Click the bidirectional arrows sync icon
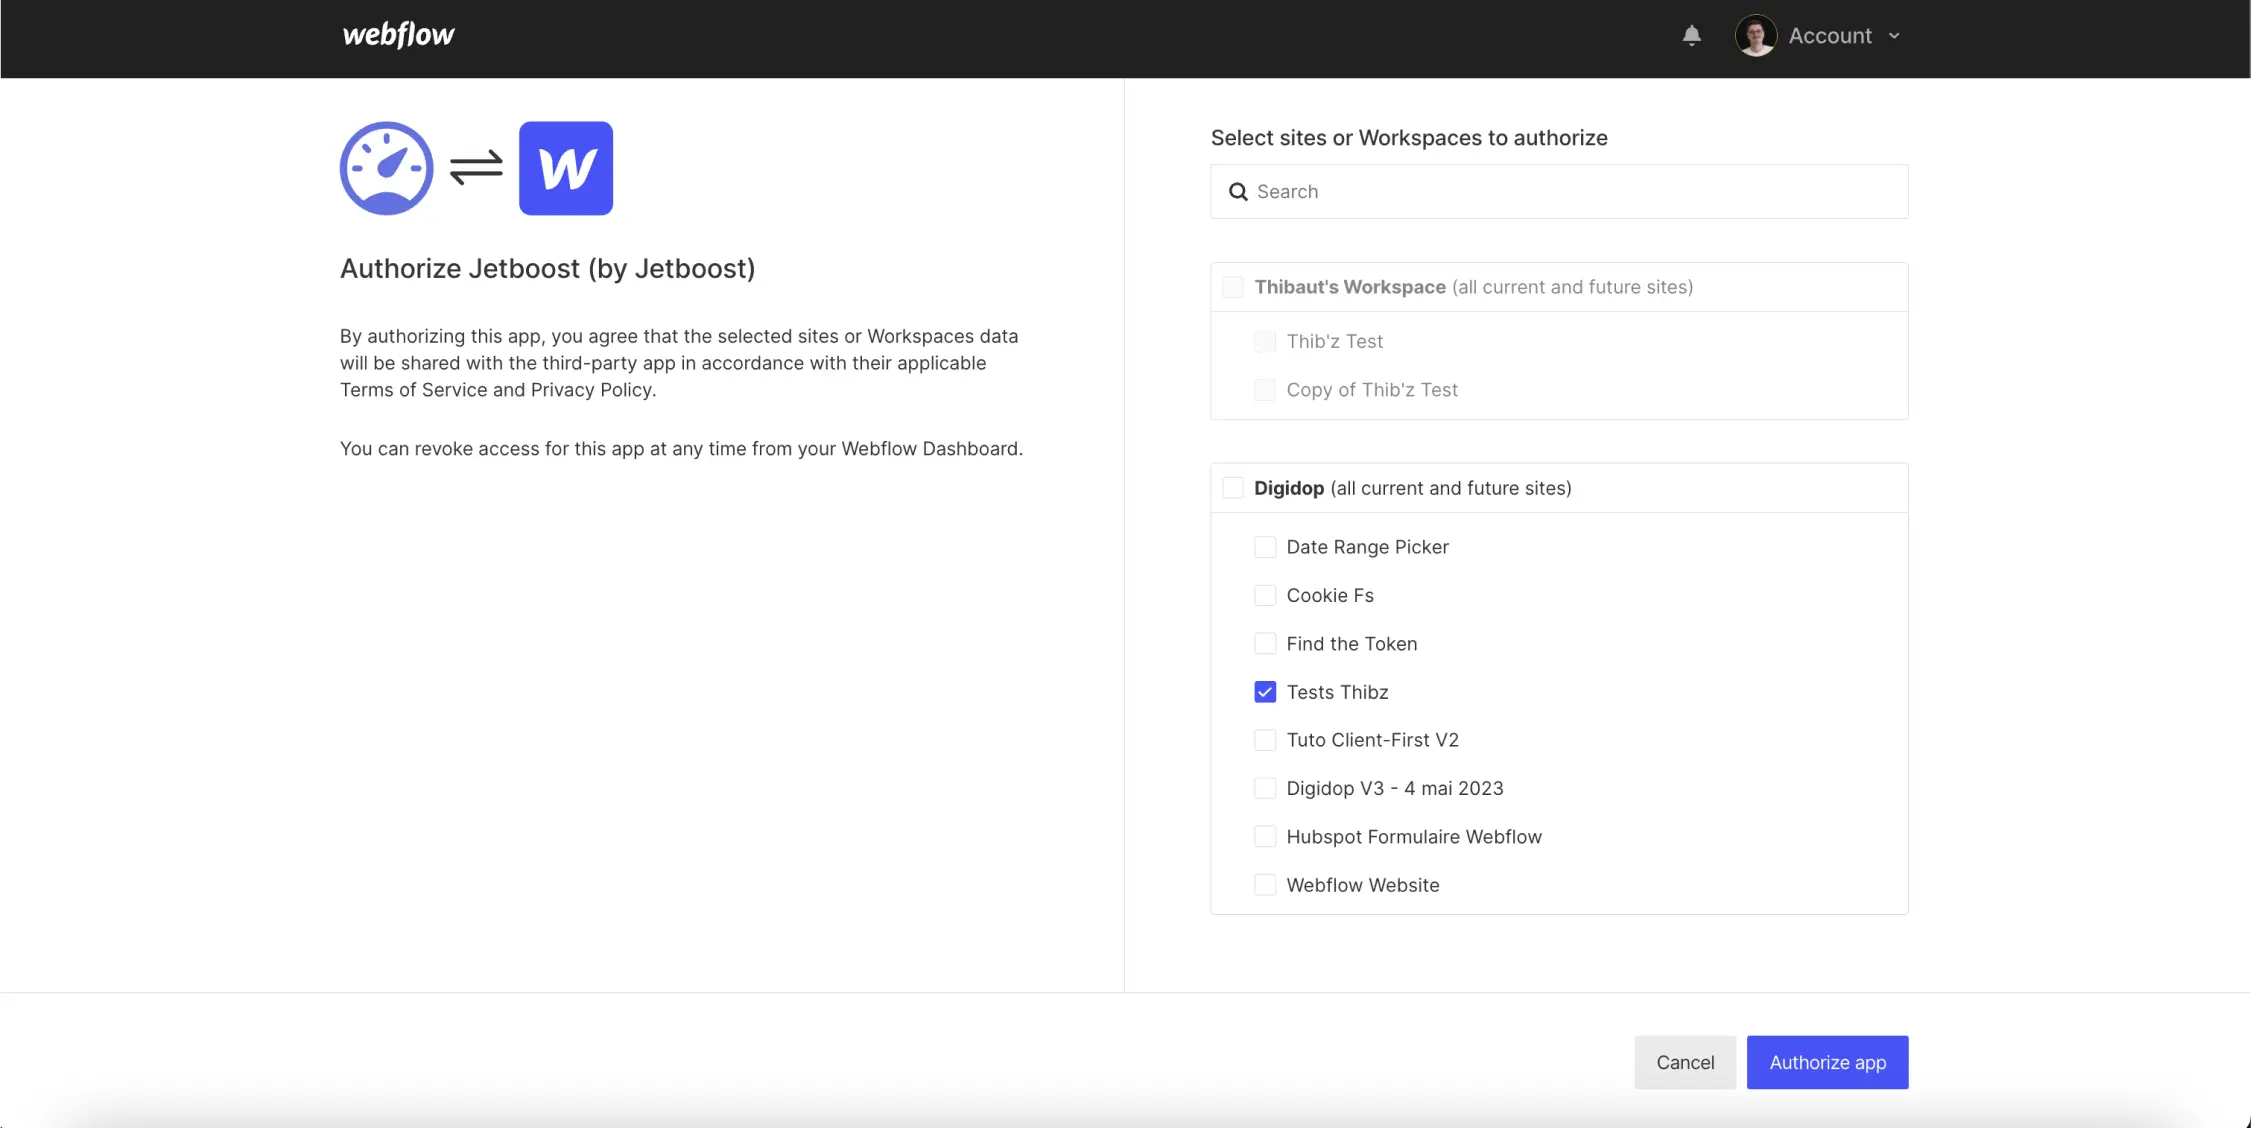This screenshot has width=2251, height=1128. (475, 168)
